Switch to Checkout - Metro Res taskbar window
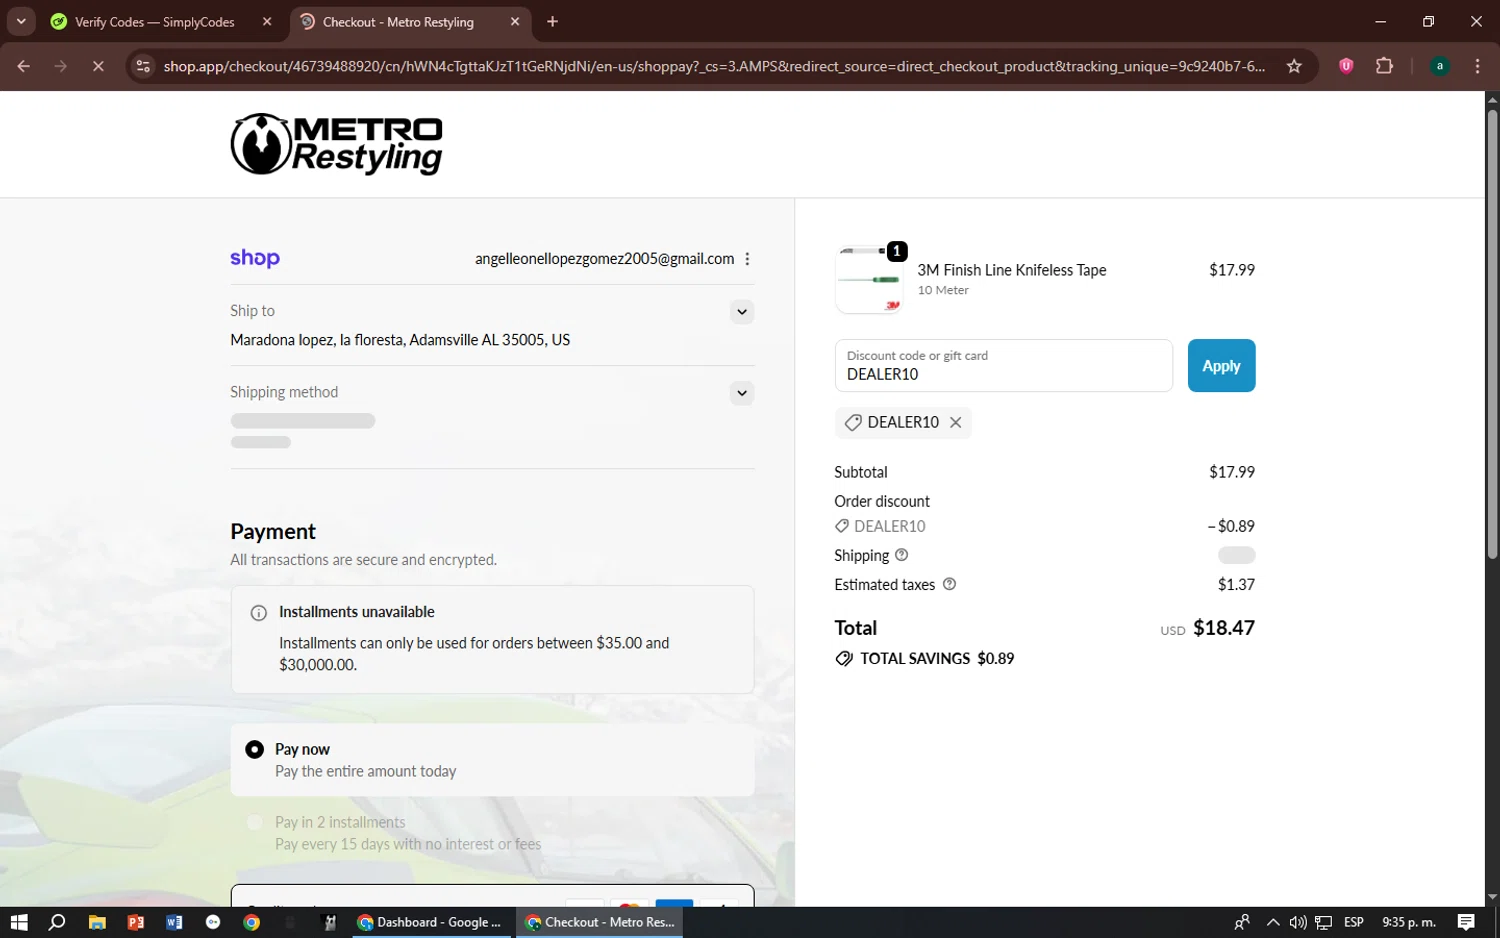This screenshot has width=1500, height=938. point(600,922)
